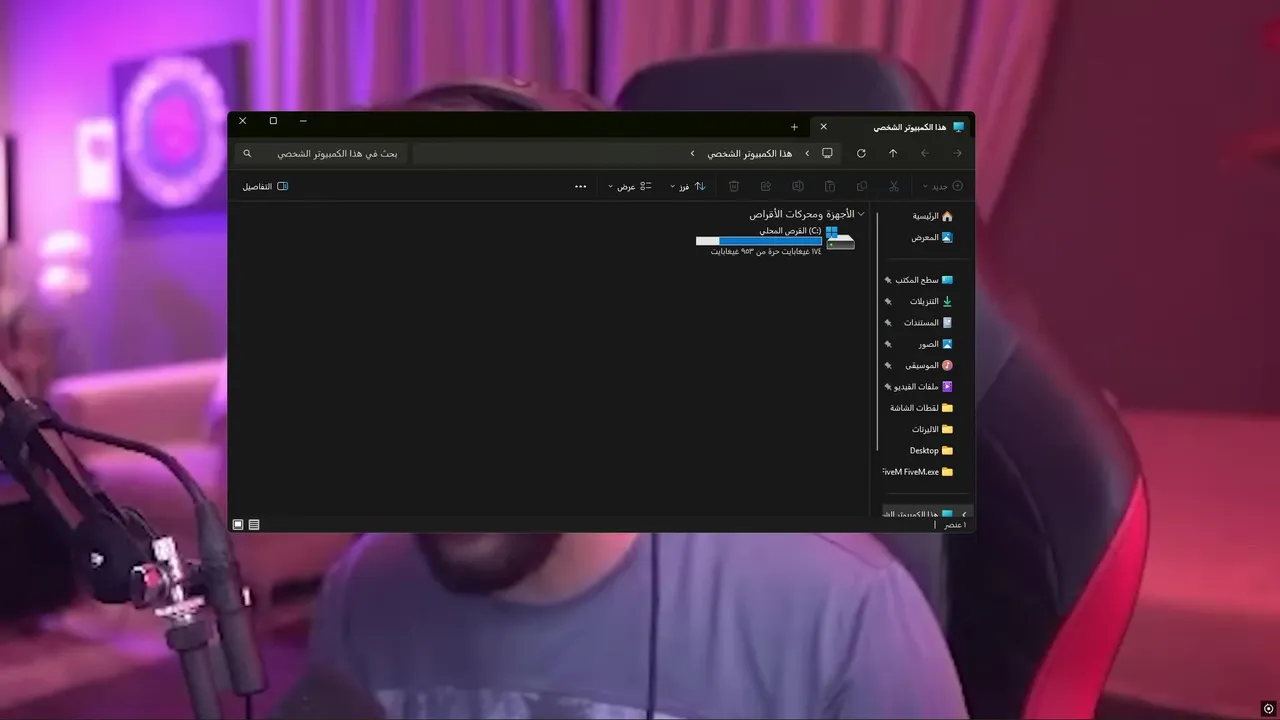
Task: Open the عرض view dropdown
Action: [630, 186]
